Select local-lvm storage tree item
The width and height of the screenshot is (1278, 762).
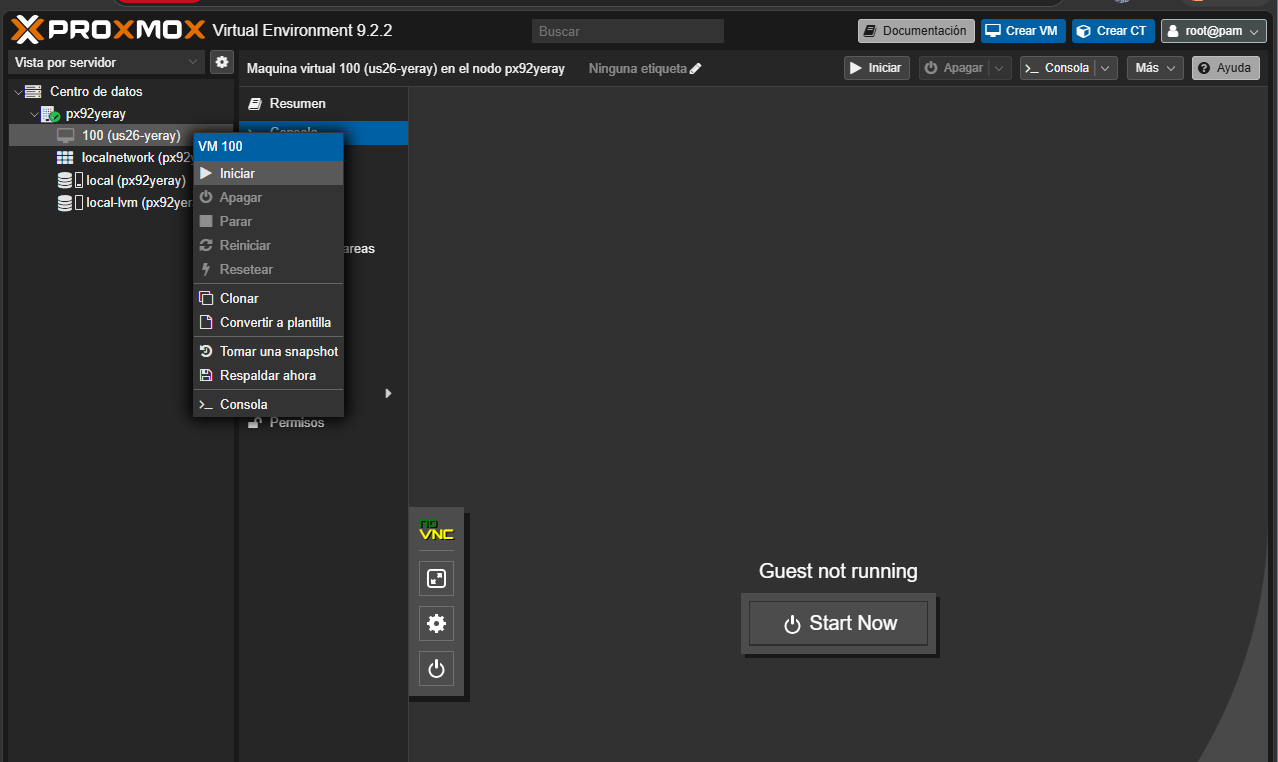(120, 203)
